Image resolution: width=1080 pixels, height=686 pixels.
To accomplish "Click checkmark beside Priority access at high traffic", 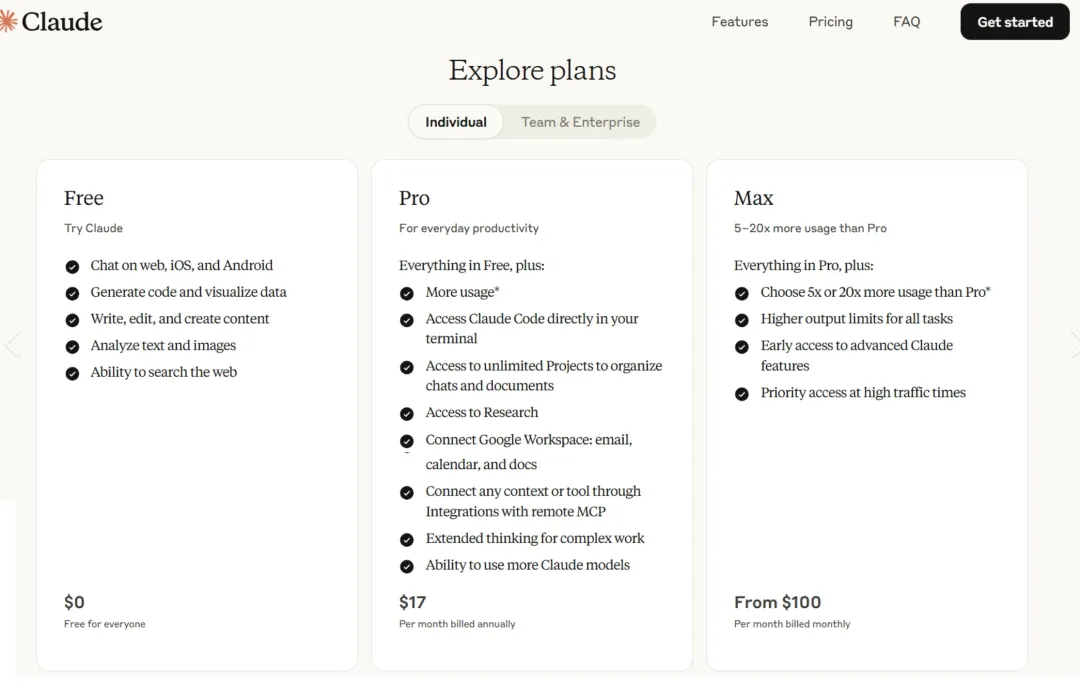I will pyautogui.click(x=742, y=394).
